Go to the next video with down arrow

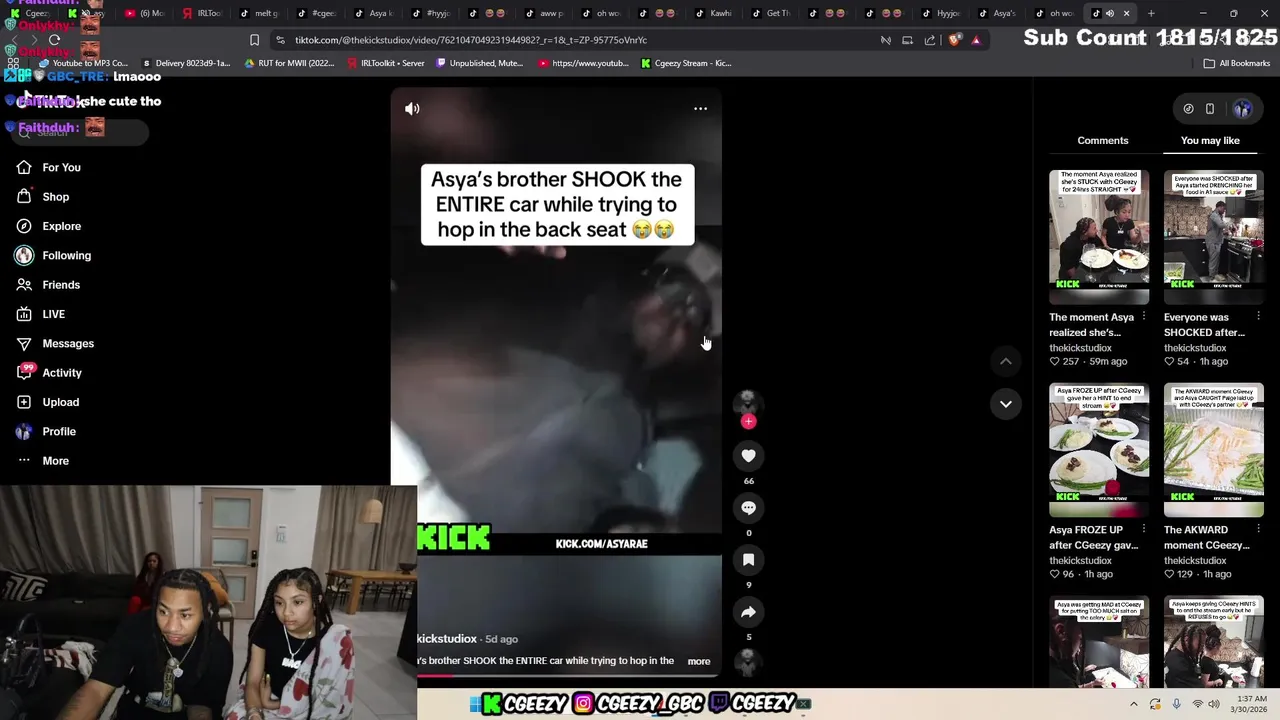[x=1006, y=404]
